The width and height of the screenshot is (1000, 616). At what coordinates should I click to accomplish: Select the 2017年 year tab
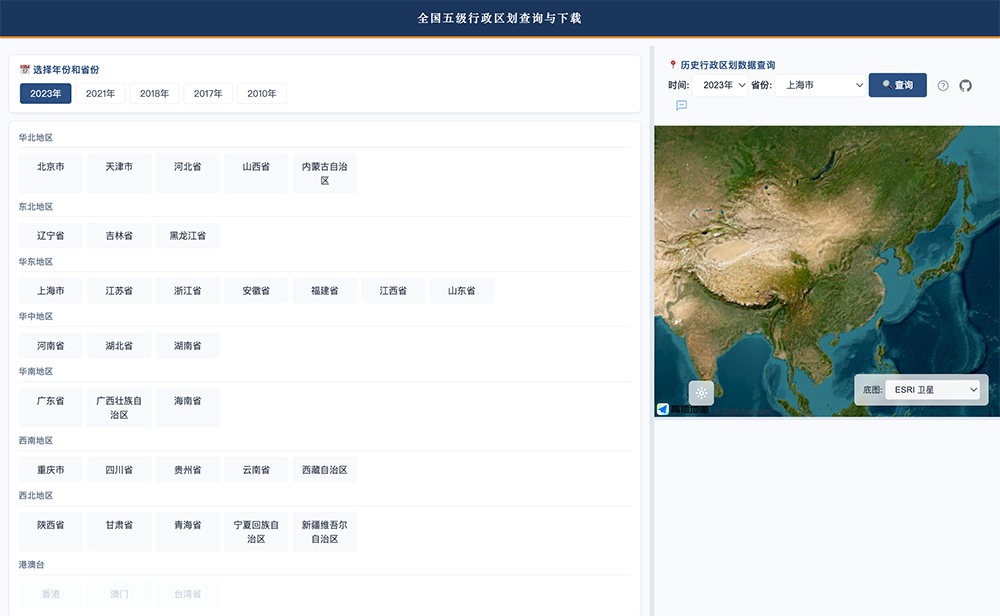(208, 94)
